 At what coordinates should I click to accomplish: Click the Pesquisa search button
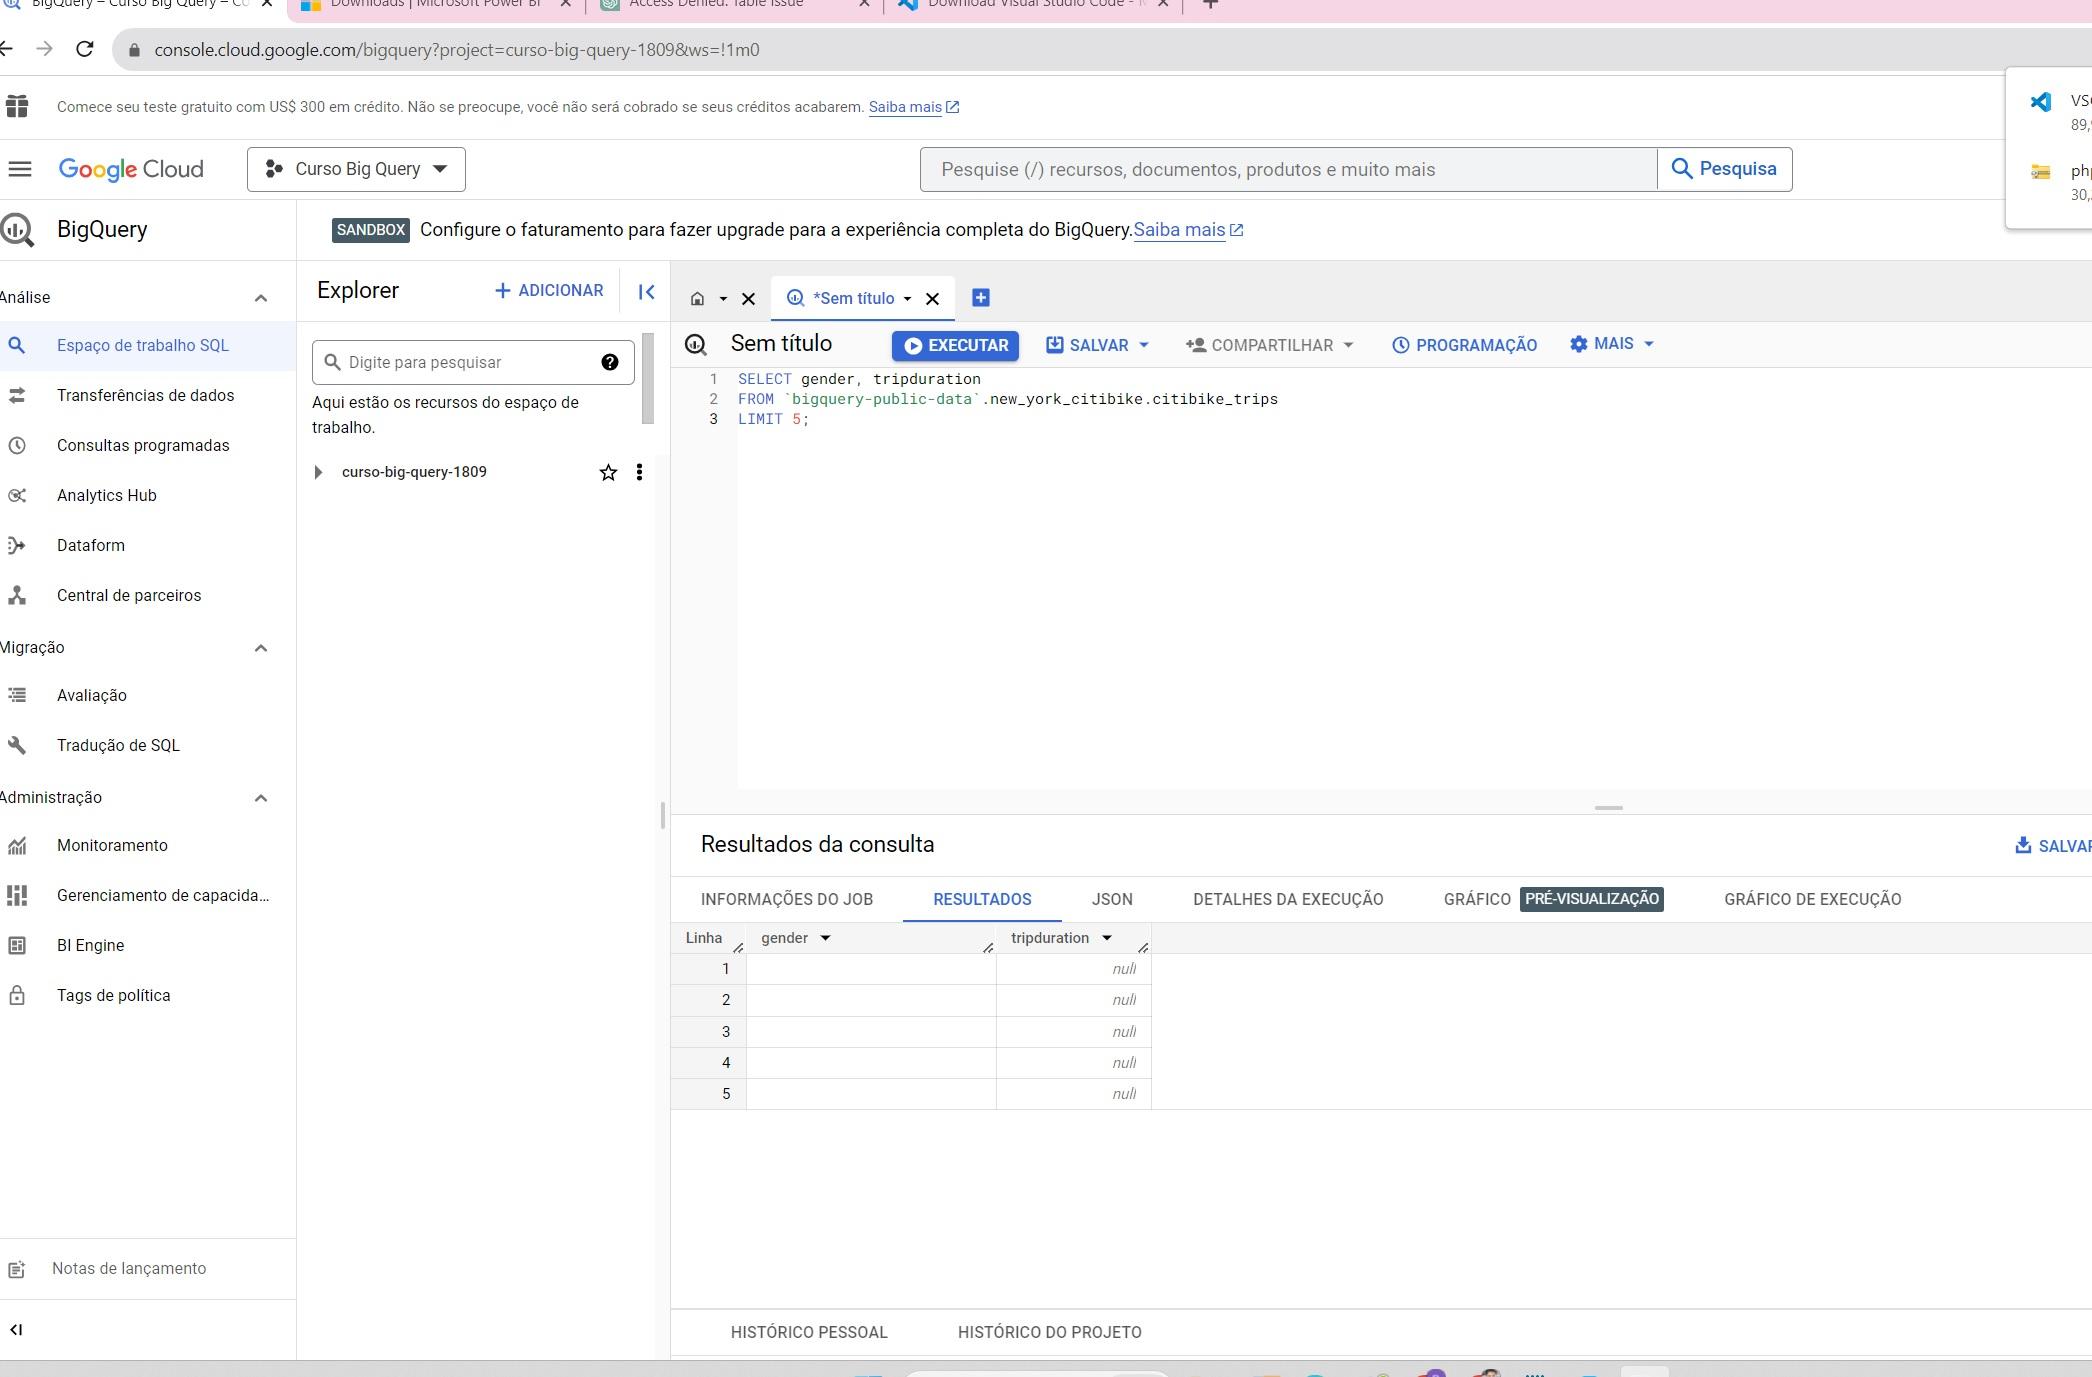pos(1724,169)
